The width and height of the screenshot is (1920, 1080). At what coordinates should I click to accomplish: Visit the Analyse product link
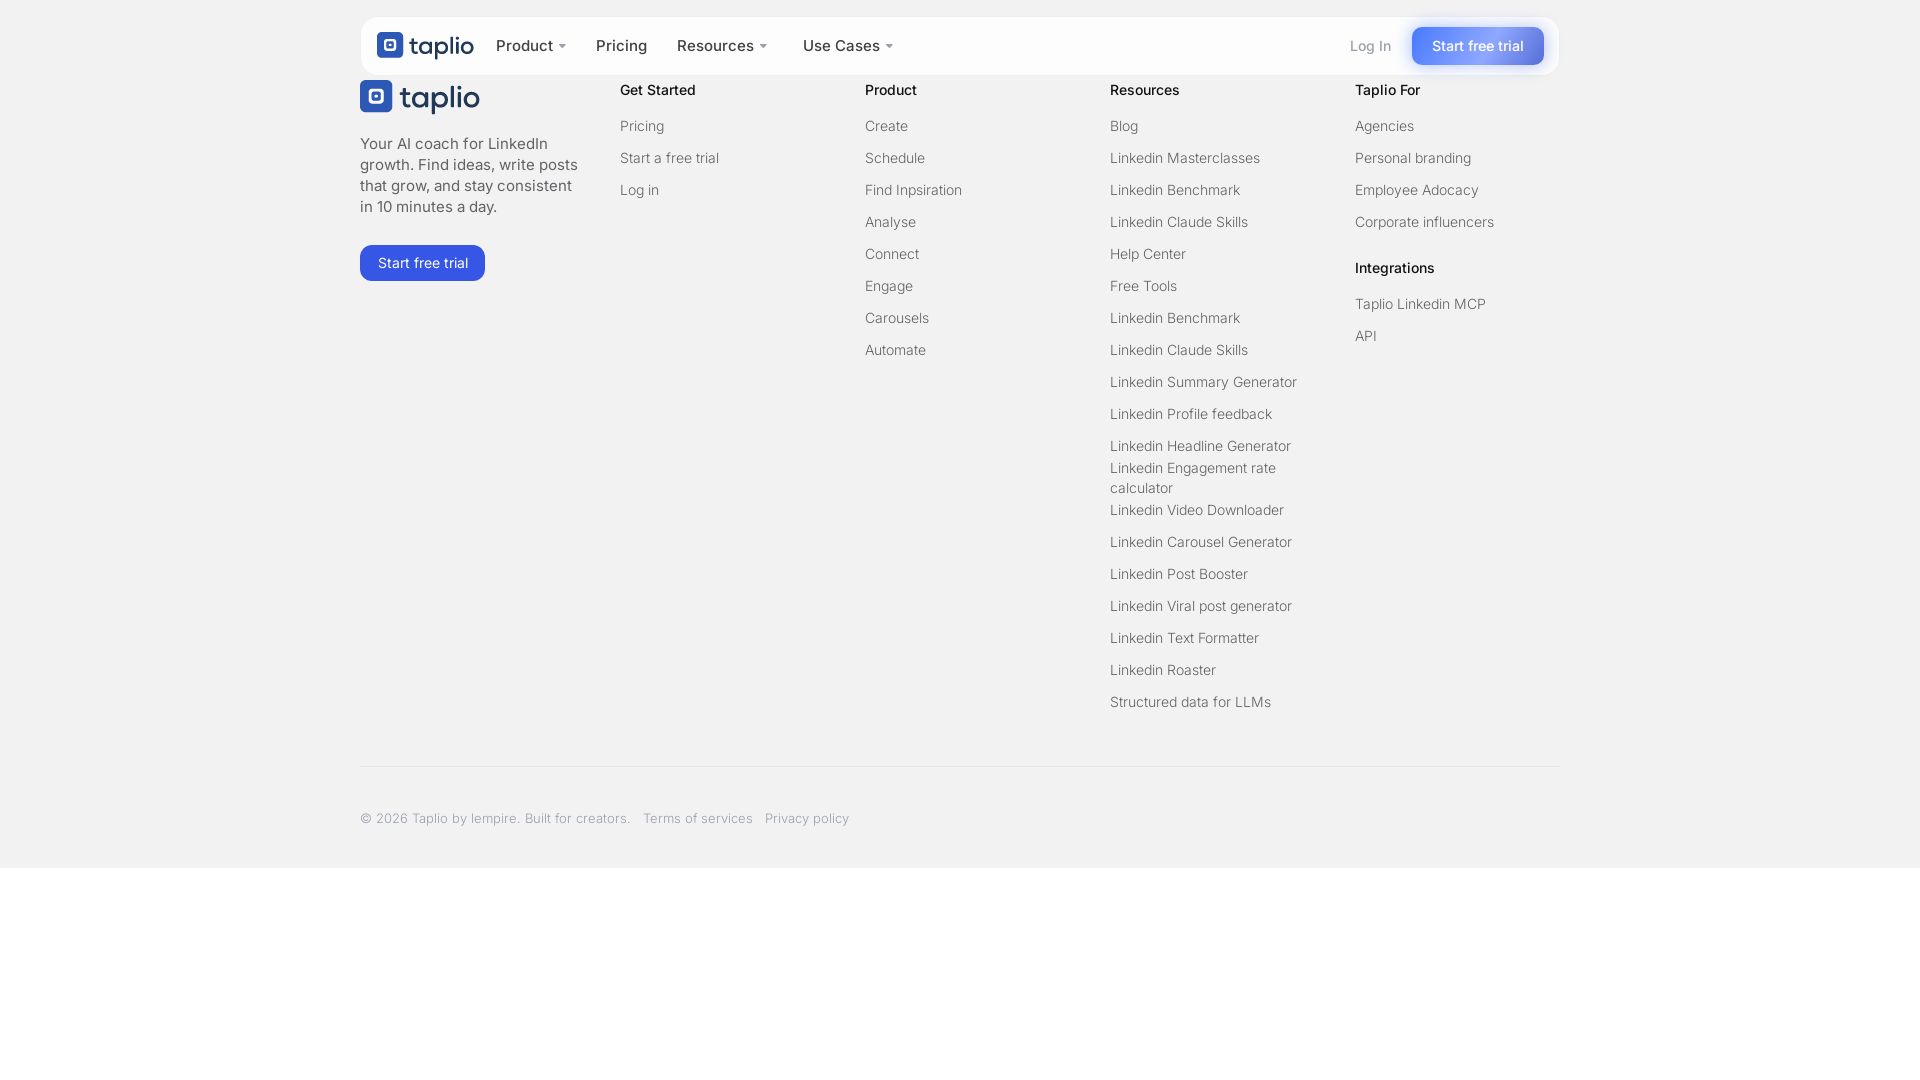click(890, 222)
